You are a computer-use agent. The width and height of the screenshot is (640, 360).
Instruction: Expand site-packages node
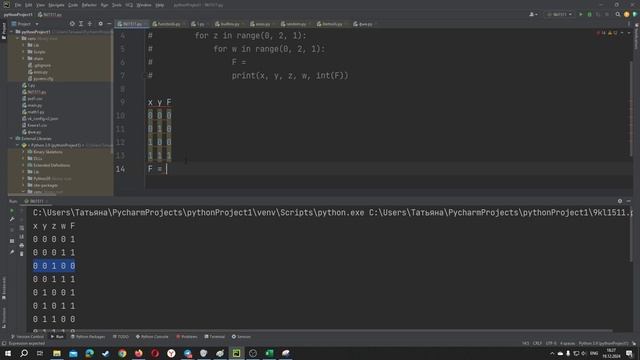point(24,185)
